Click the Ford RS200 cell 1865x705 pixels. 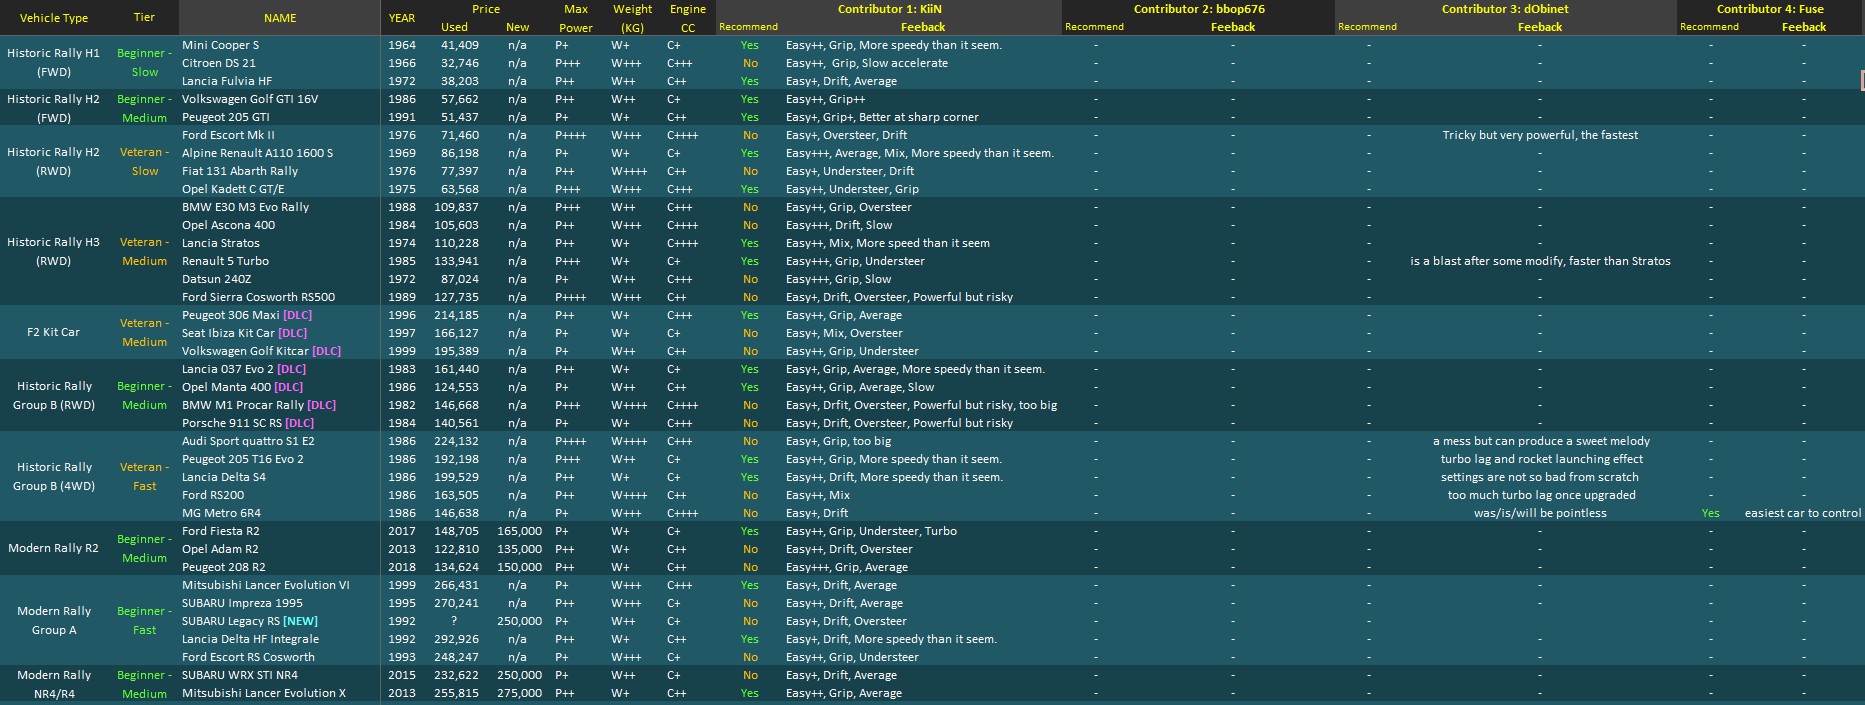tap(280, 495)
